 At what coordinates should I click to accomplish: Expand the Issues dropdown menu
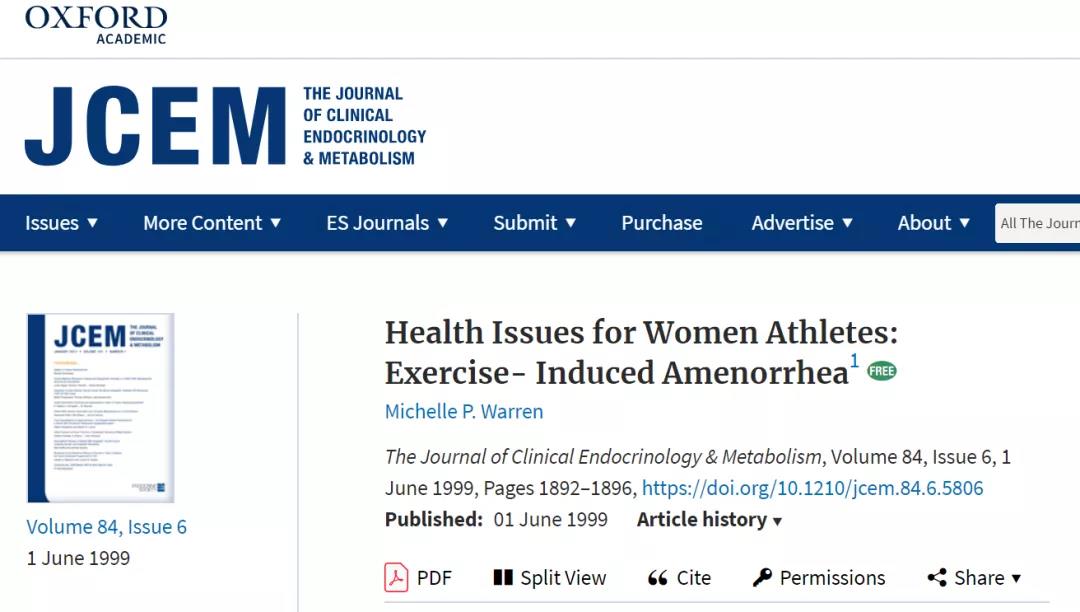coord(61,223)
